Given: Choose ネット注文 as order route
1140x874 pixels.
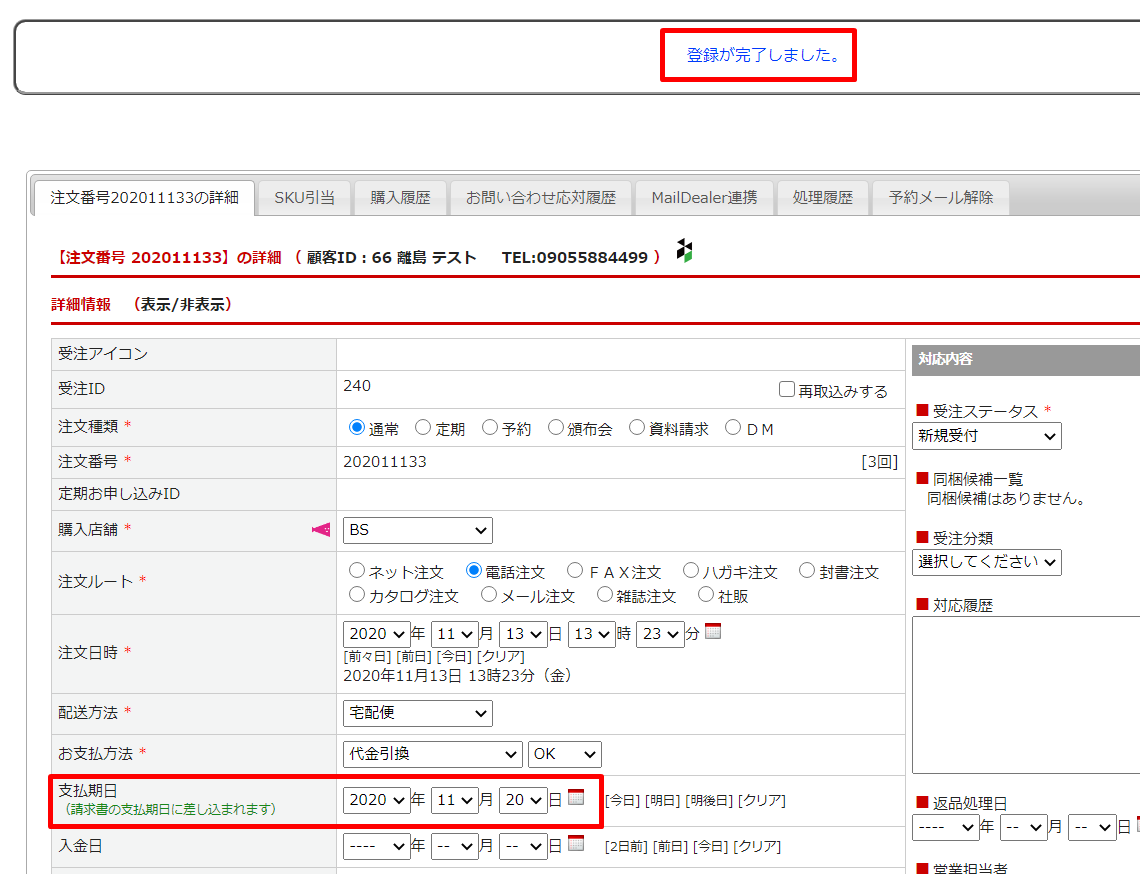Looking at the screenshot, I should [x=357, y=571].
